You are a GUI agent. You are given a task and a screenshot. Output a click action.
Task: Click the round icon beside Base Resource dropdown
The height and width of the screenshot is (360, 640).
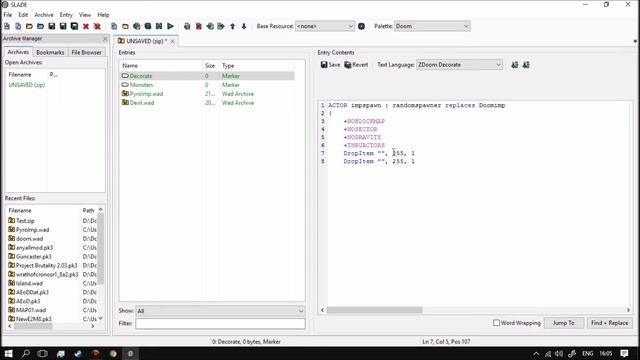pos(361,26)
